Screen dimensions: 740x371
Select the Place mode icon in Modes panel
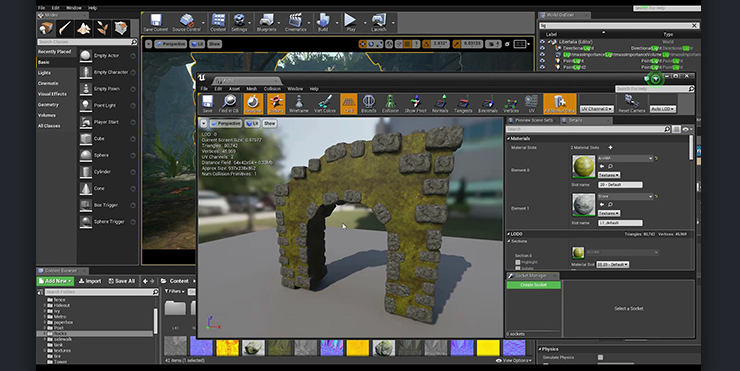pyautogui.click(x=46, y=28)
